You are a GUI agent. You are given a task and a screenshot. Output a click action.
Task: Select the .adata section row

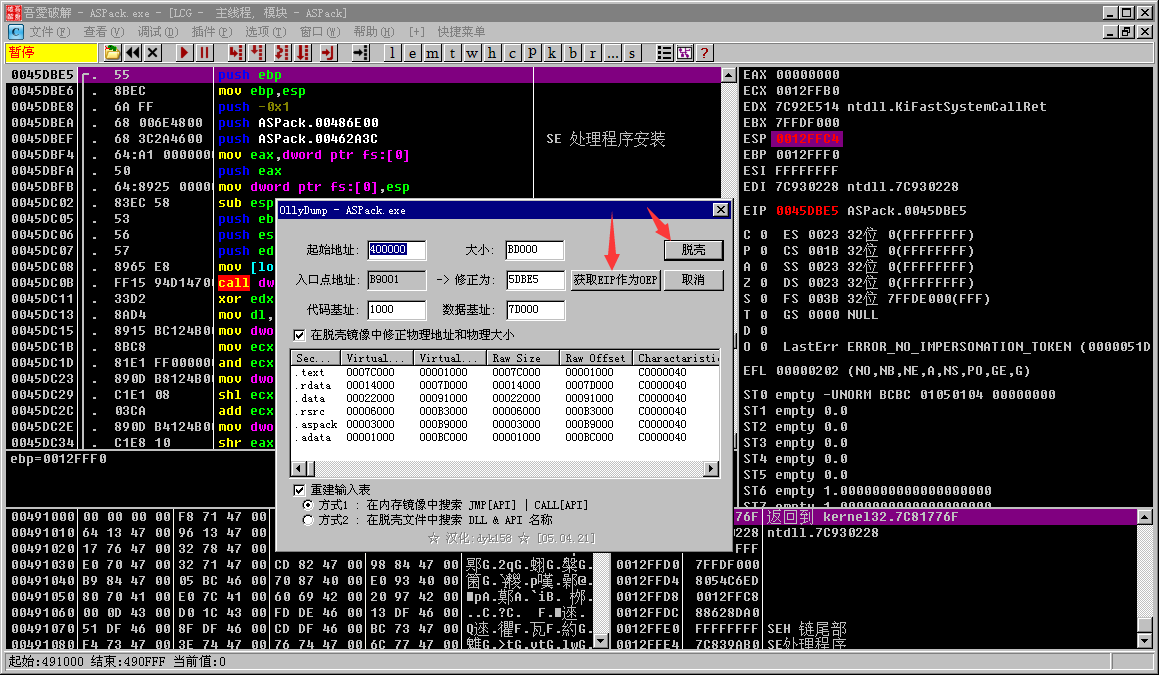point(505,437)
